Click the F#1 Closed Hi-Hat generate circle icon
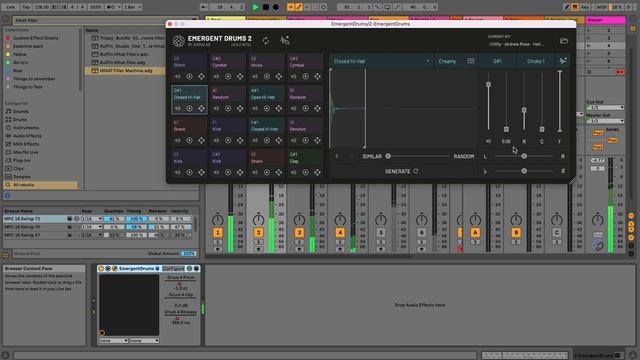The height and width of the screenshot is (360, 640). (x=267, y=140)
